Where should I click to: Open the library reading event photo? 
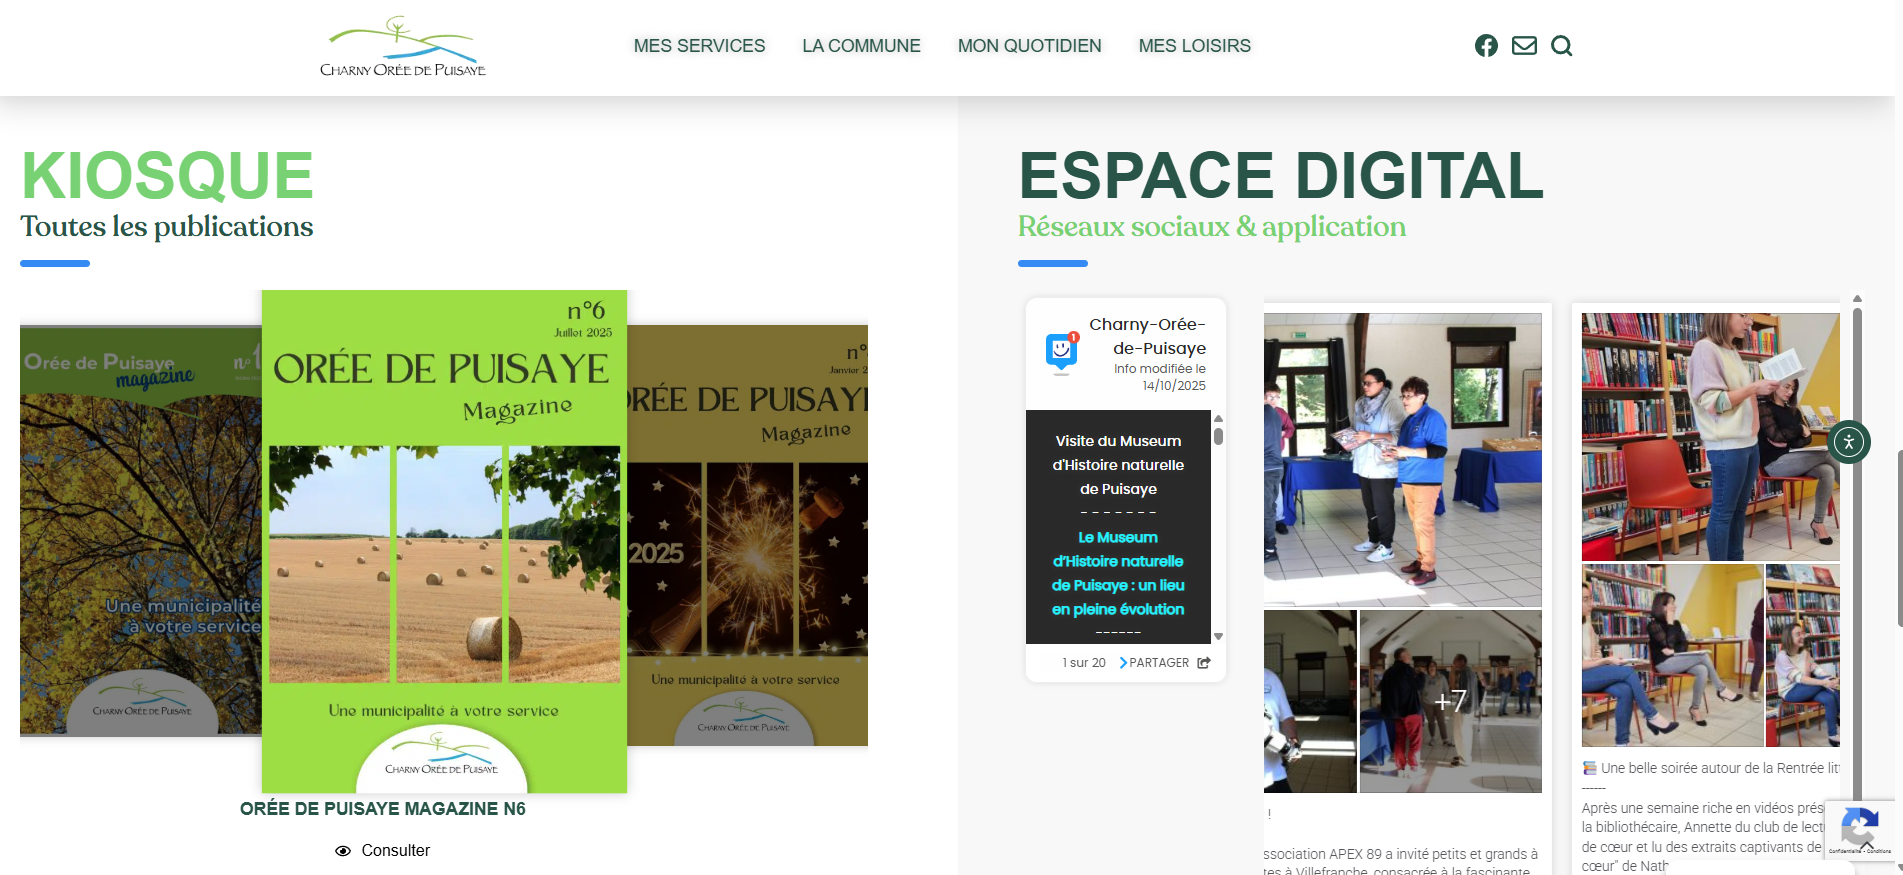[x=1710, y=436]
